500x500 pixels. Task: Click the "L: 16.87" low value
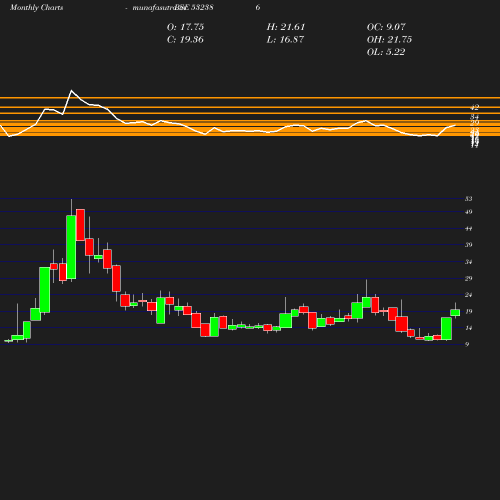pyautogui.click(x=285, y=40)
